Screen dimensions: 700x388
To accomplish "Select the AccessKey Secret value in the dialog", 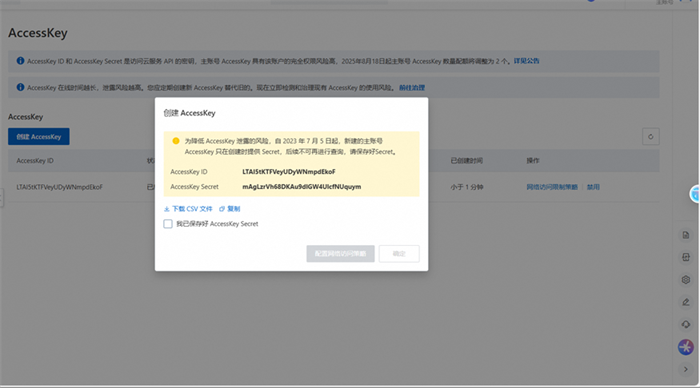I will (302, 187).
